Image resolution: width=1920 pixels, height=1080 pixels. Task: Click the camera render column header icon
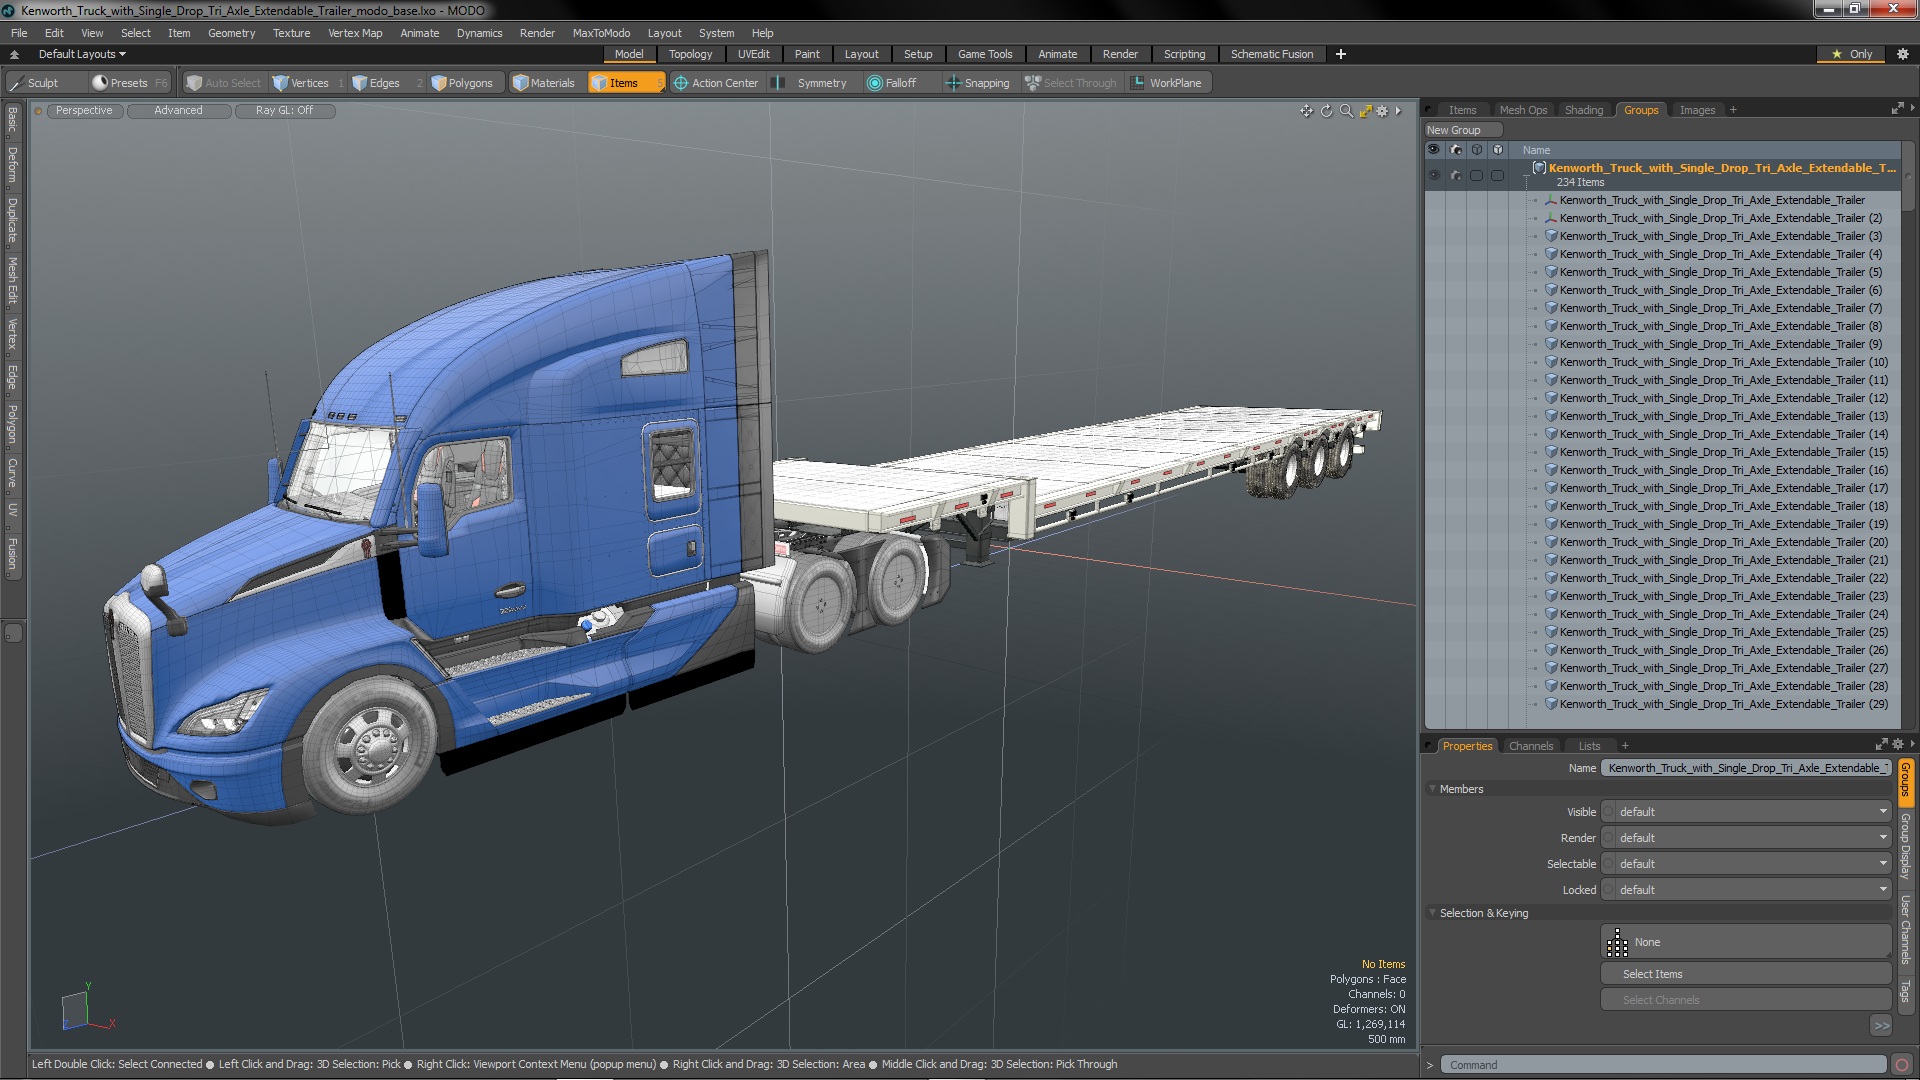click(x=1456, y=150)
